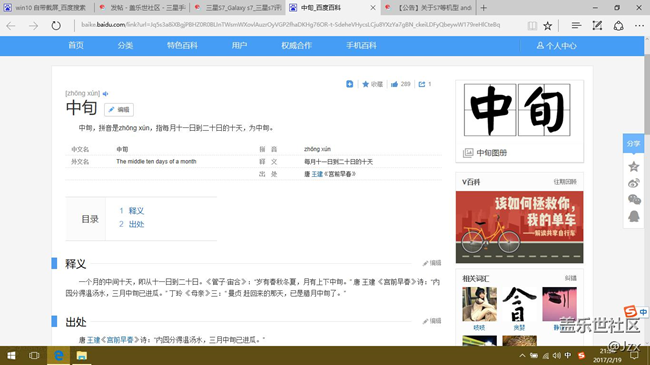Click 编辑 for the 释义 section

[x=432, y=263]
